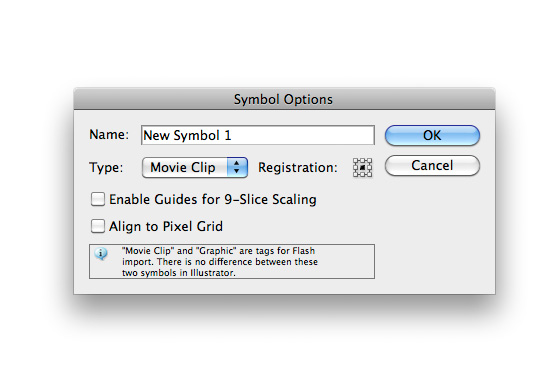Image resolution: width=558 pixels, height=391 pixels.
Task: Select the center registration point
Action: 363,168
